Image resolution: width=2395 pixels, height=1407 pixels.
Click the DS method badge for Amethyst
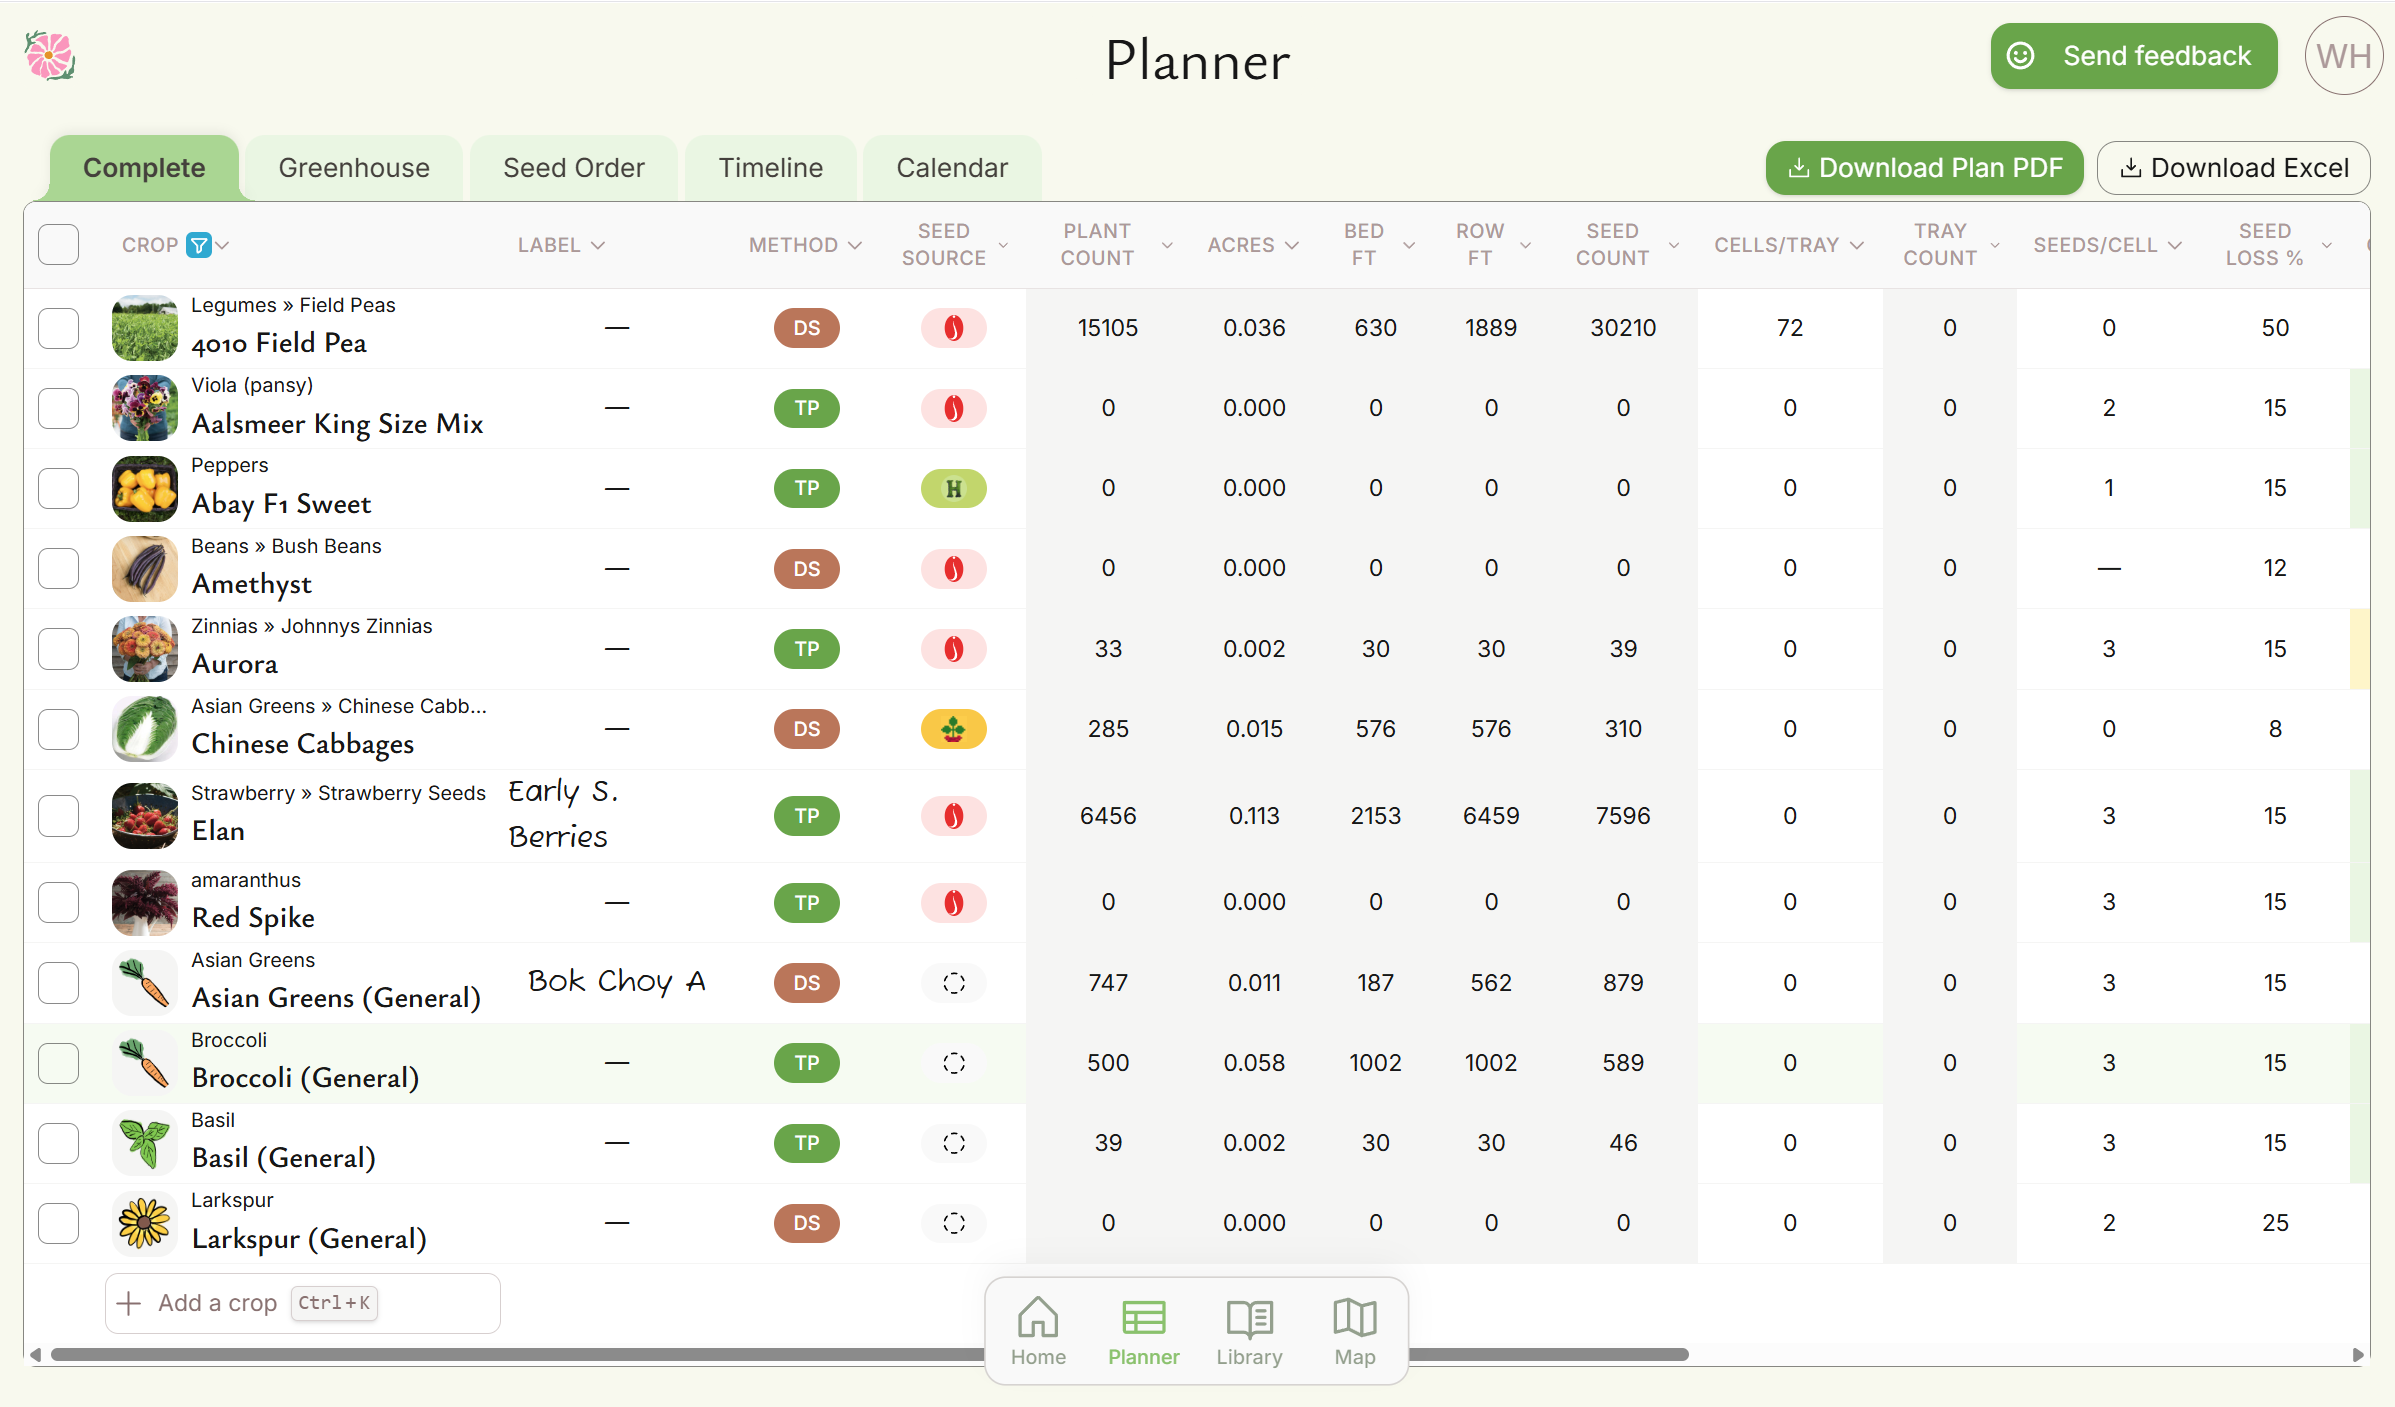click(x=806, y=568)
